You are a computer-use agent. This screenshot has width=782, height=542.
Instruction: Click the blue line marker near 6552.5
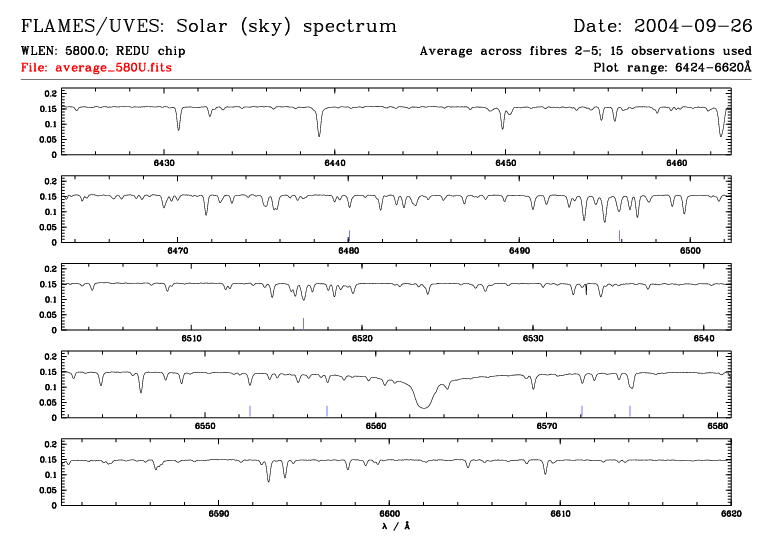point(250,411)
